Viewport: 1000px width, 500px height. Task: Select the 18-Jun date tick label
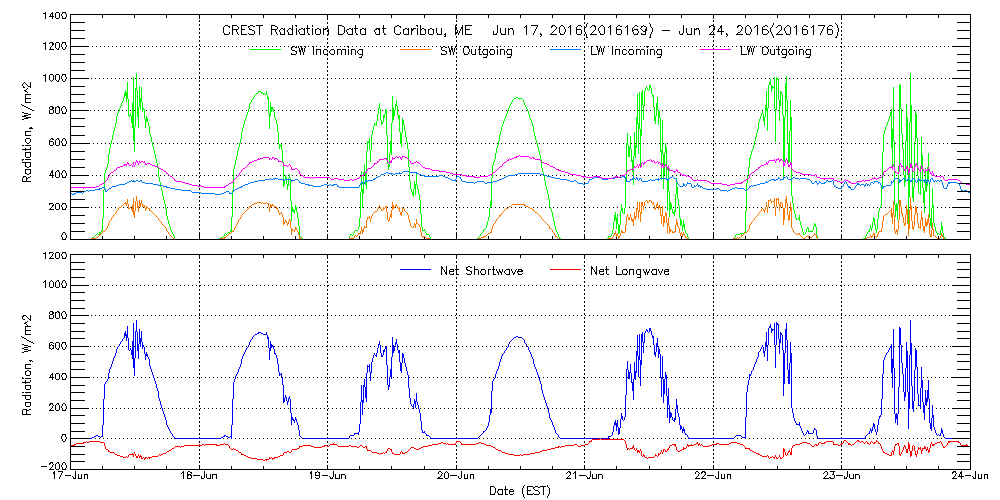tap(200, 476)
